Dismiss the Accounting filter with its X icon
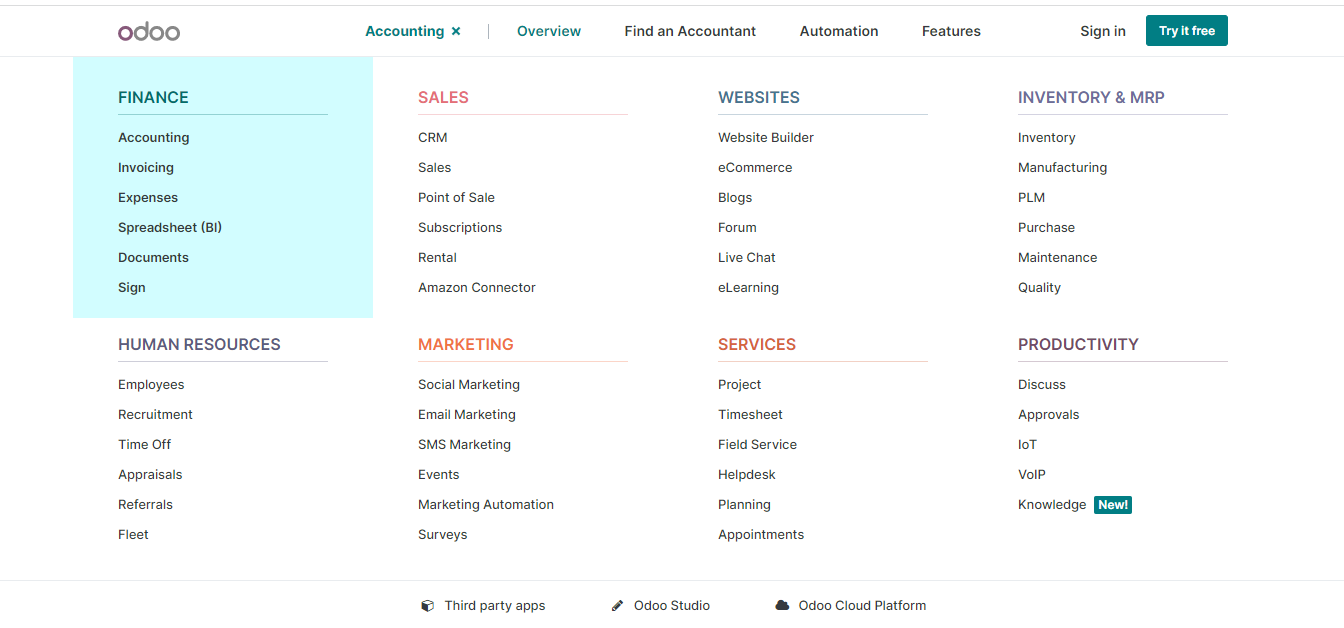Image resolution: width=1344 pixels, height=628 pixels. 456,31
